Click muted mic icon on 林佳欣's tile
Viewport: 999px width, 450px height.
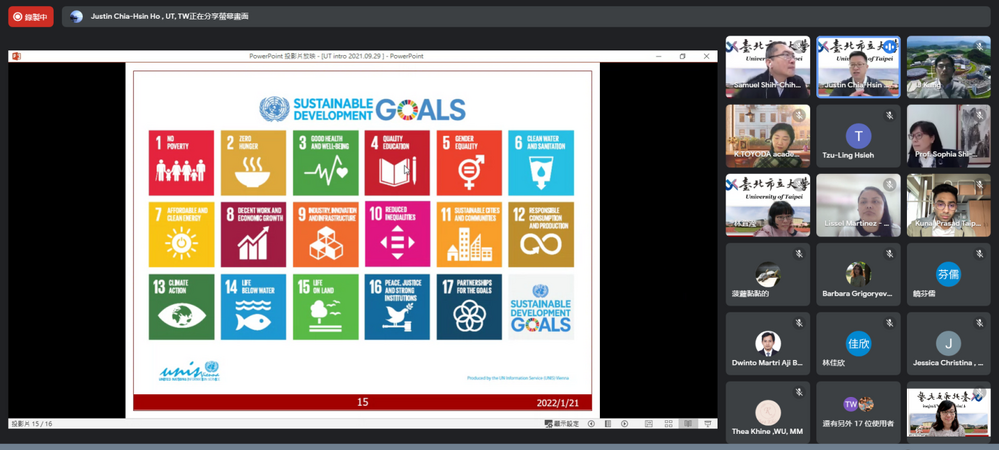coord(889,323)
